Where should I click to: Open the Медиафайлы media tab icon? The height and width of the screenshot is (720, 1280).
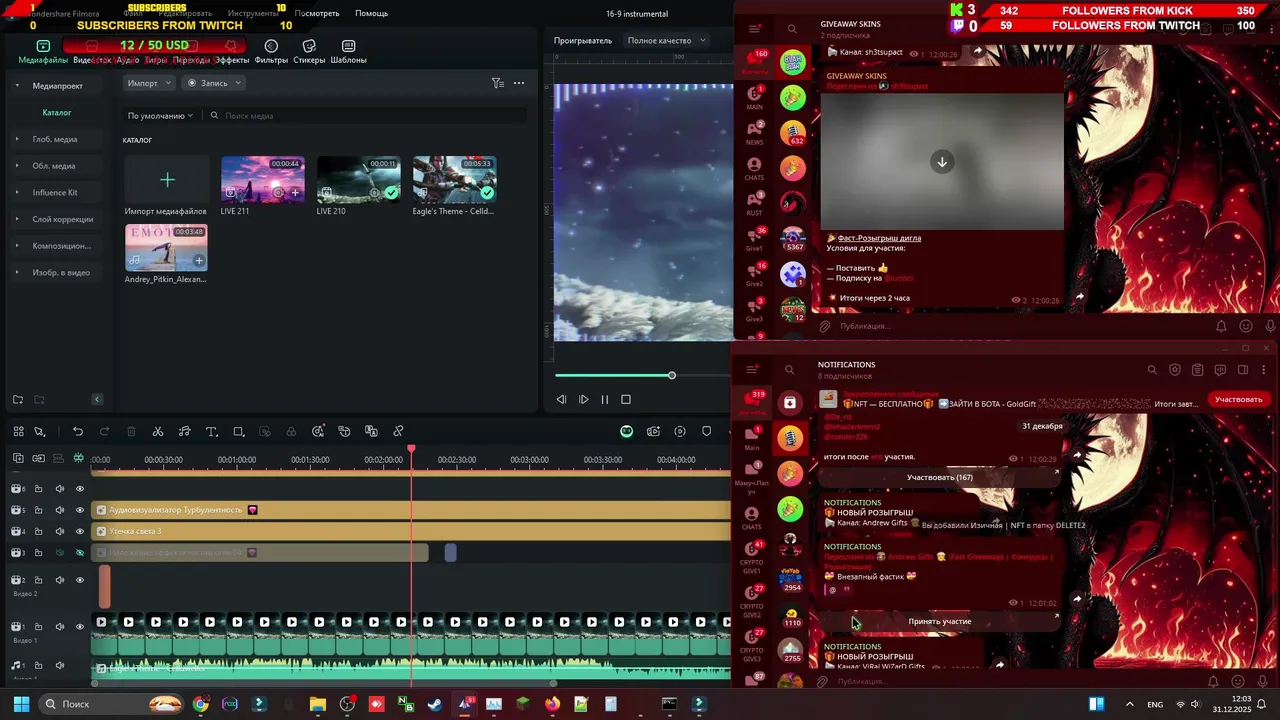click(x=43, y=46)
